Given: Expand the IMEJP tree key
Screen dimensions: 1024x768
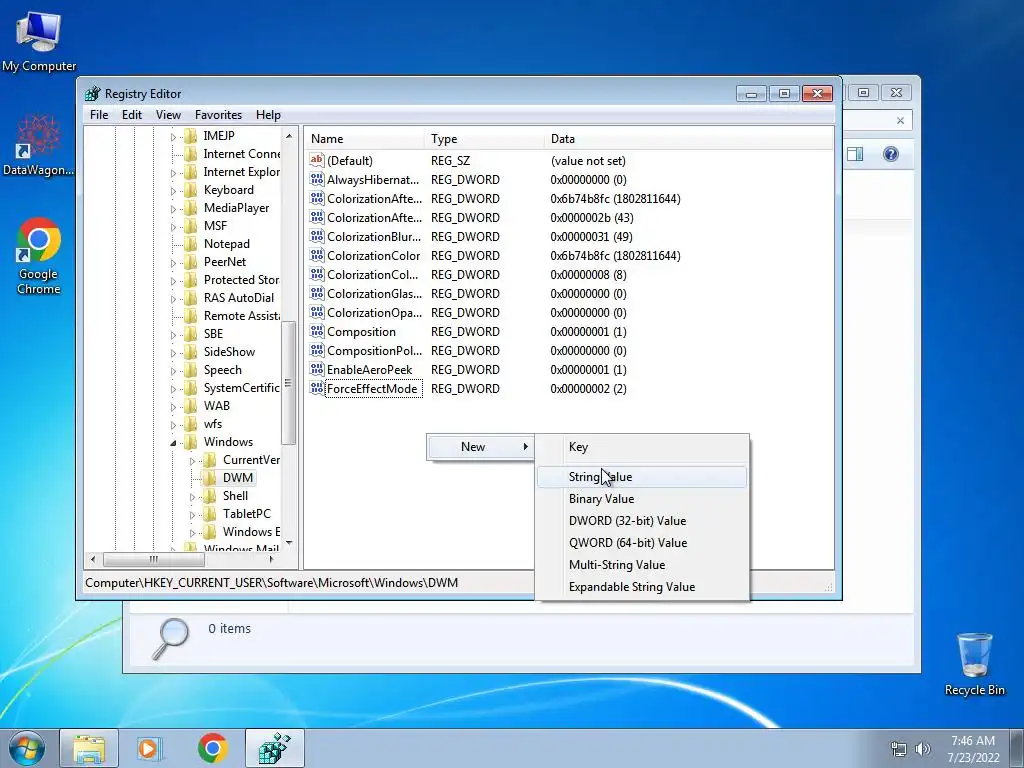Looking at the screenshot, I should tap(173, 136).
